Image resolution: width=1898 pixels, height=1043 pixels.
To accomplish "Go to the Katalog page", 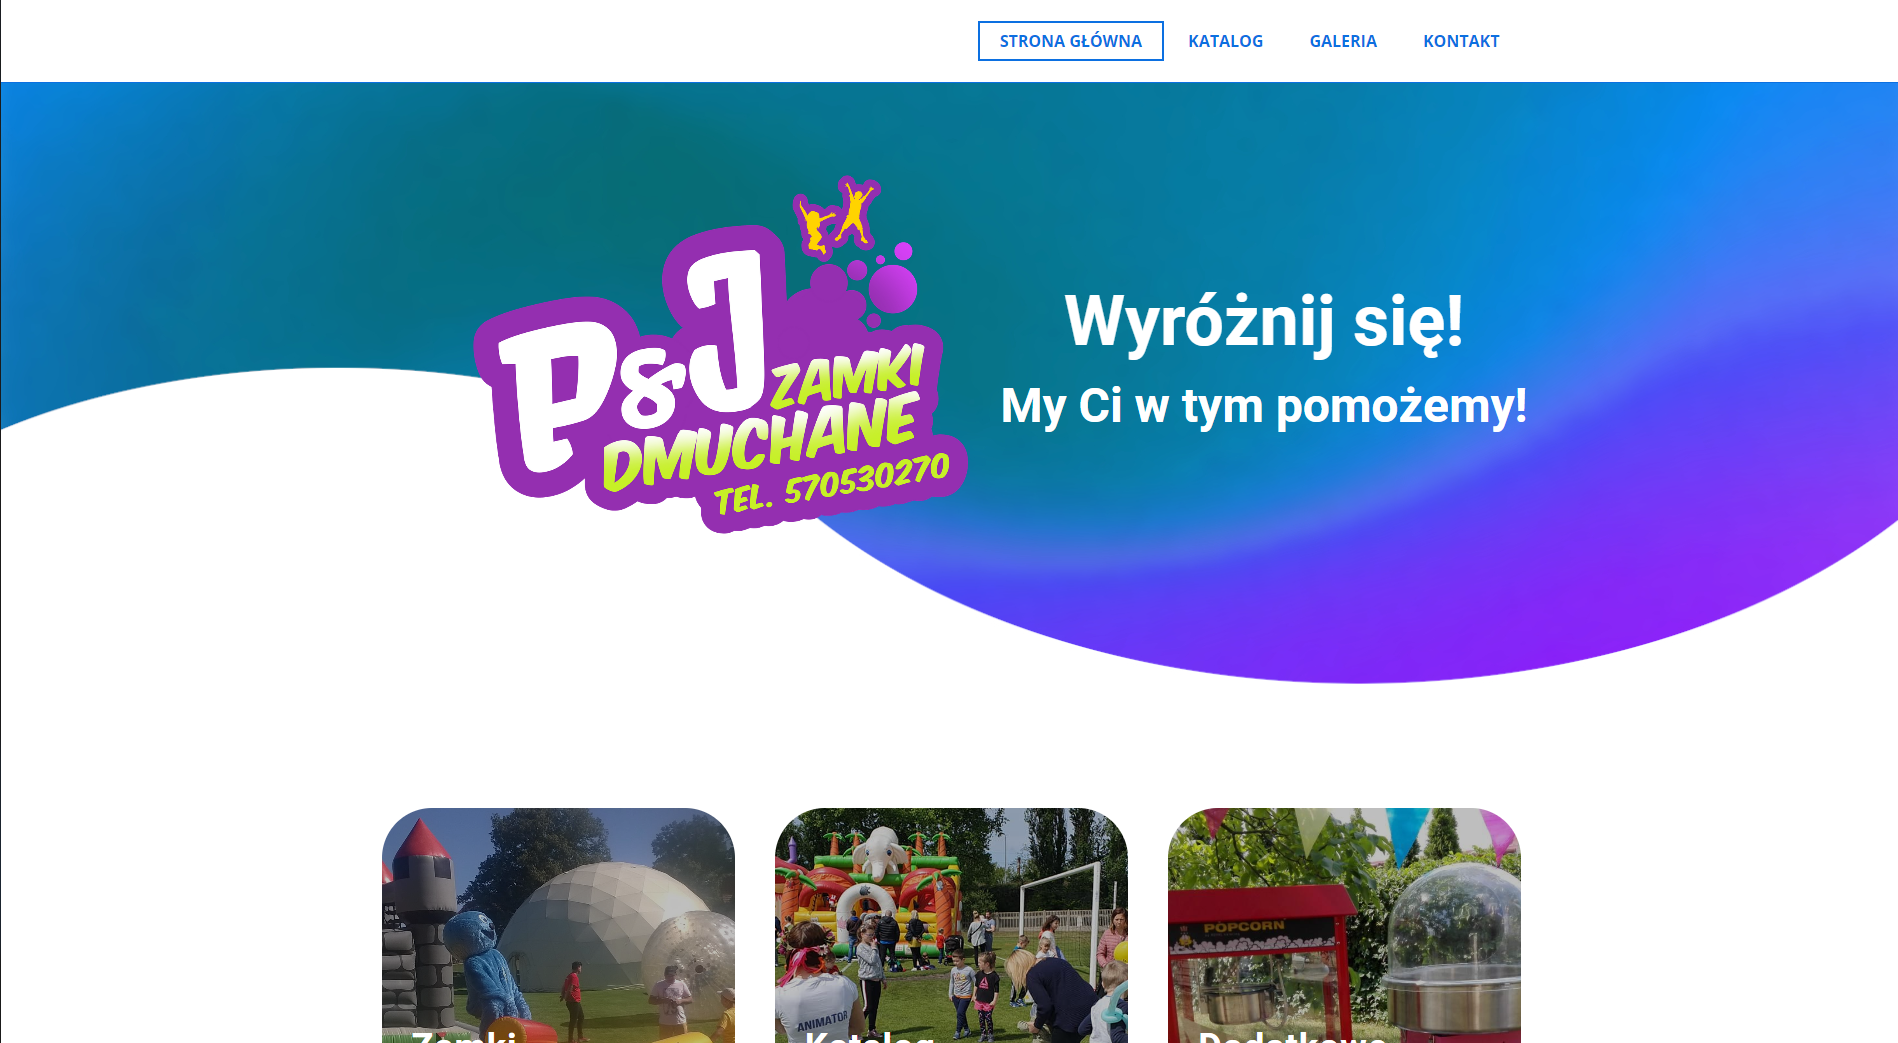I will 1225,41.
